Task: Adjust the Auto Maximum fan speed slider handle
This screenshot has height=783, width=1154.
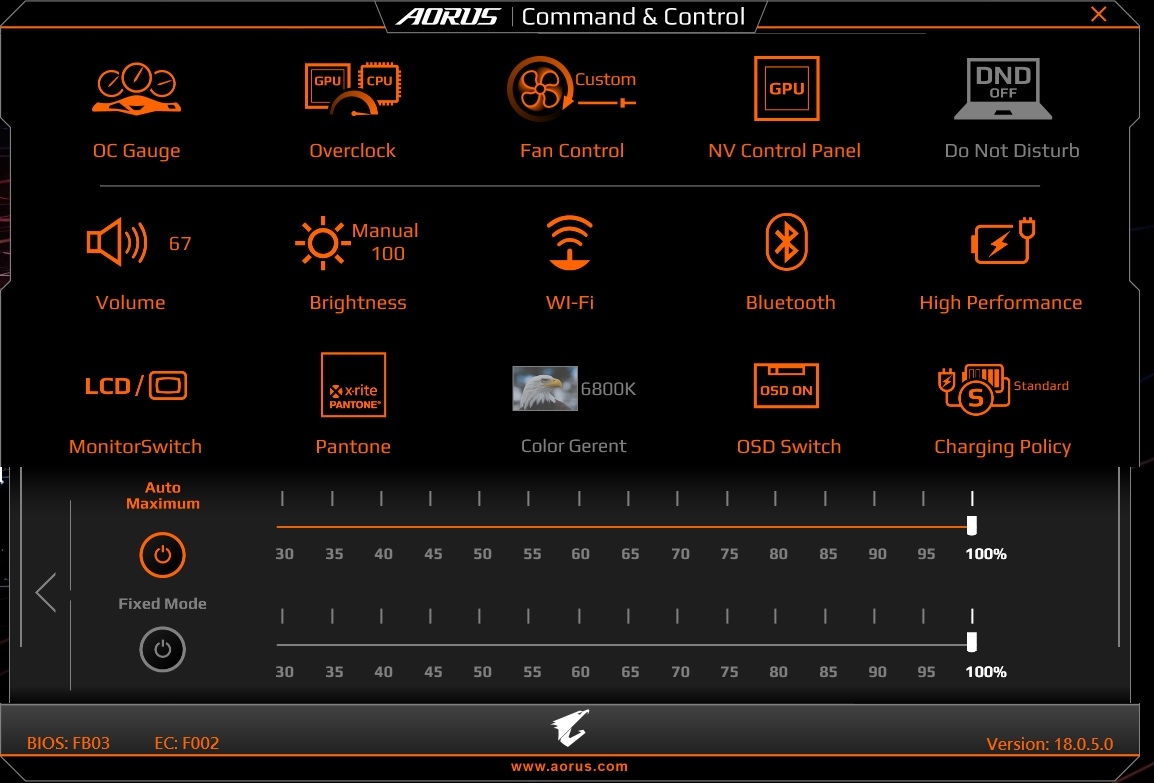Action: point(971,525)
